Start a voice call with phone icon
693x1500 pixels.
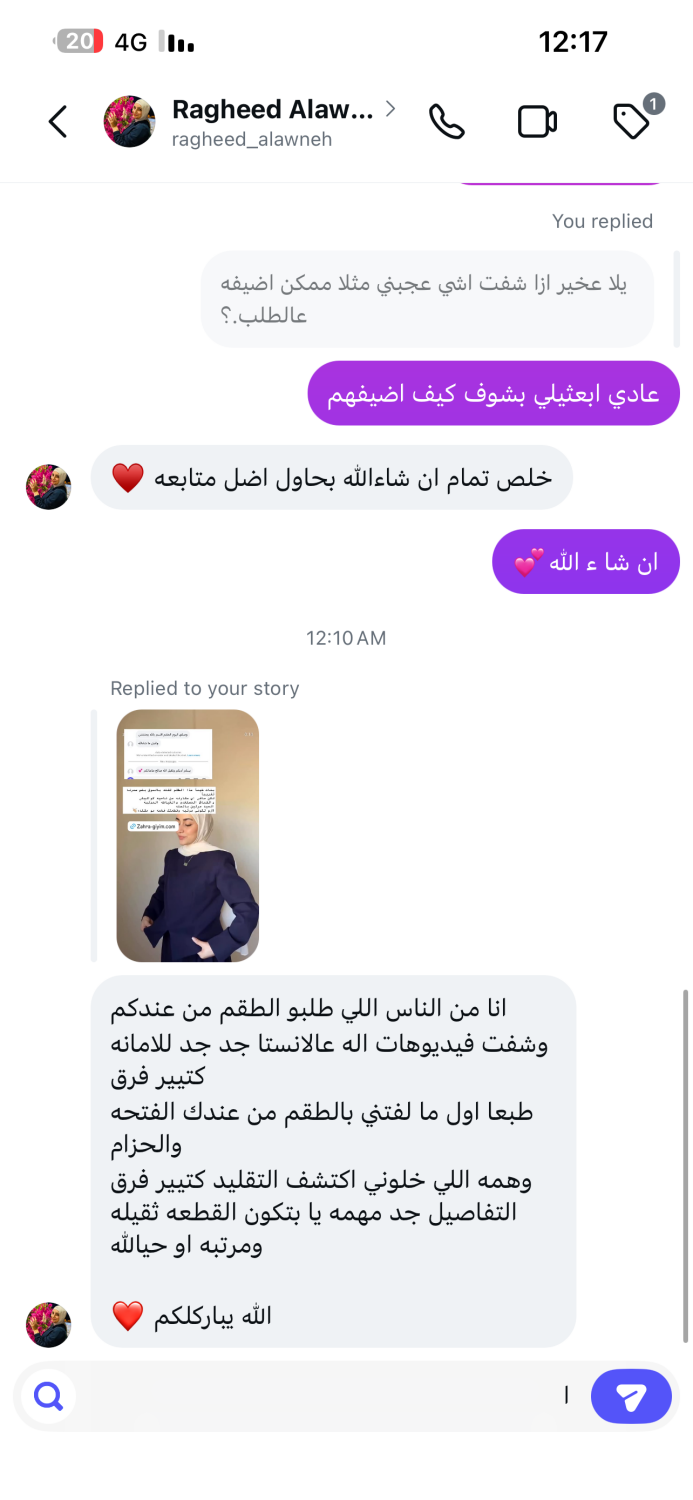[x=446, y=122]
